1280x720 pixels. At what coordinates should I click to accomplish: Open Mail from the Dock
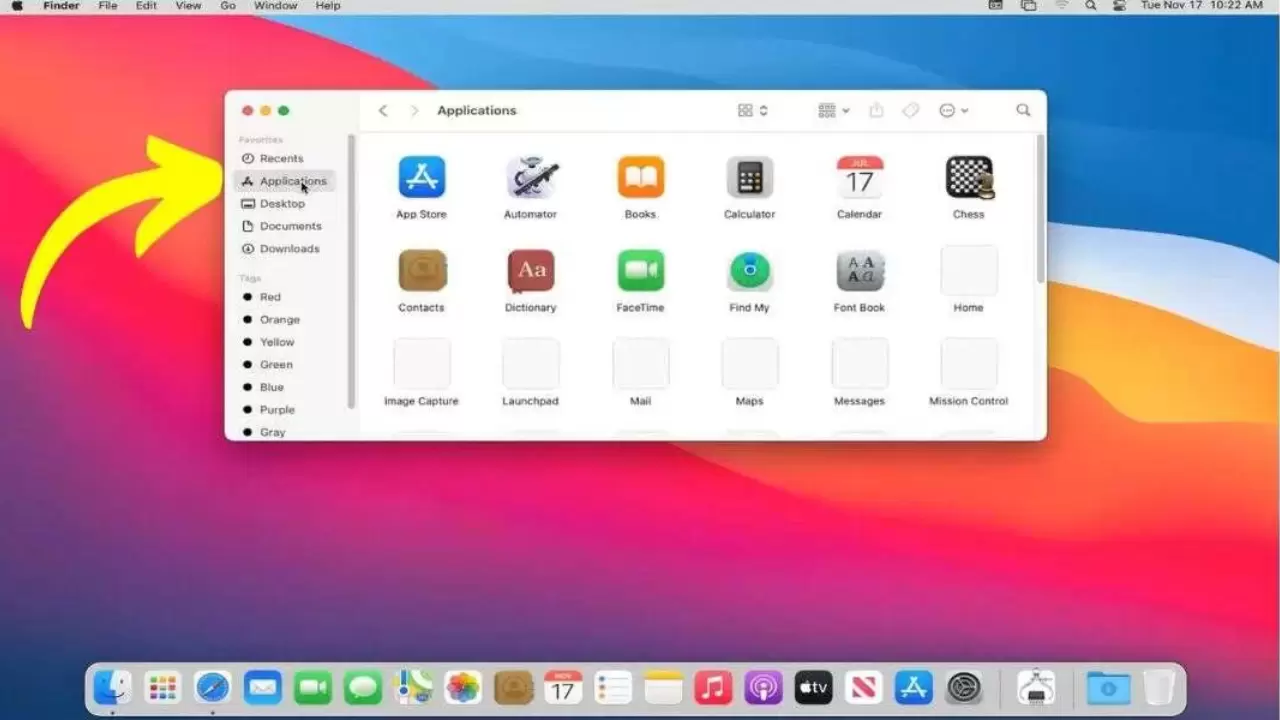262,688
